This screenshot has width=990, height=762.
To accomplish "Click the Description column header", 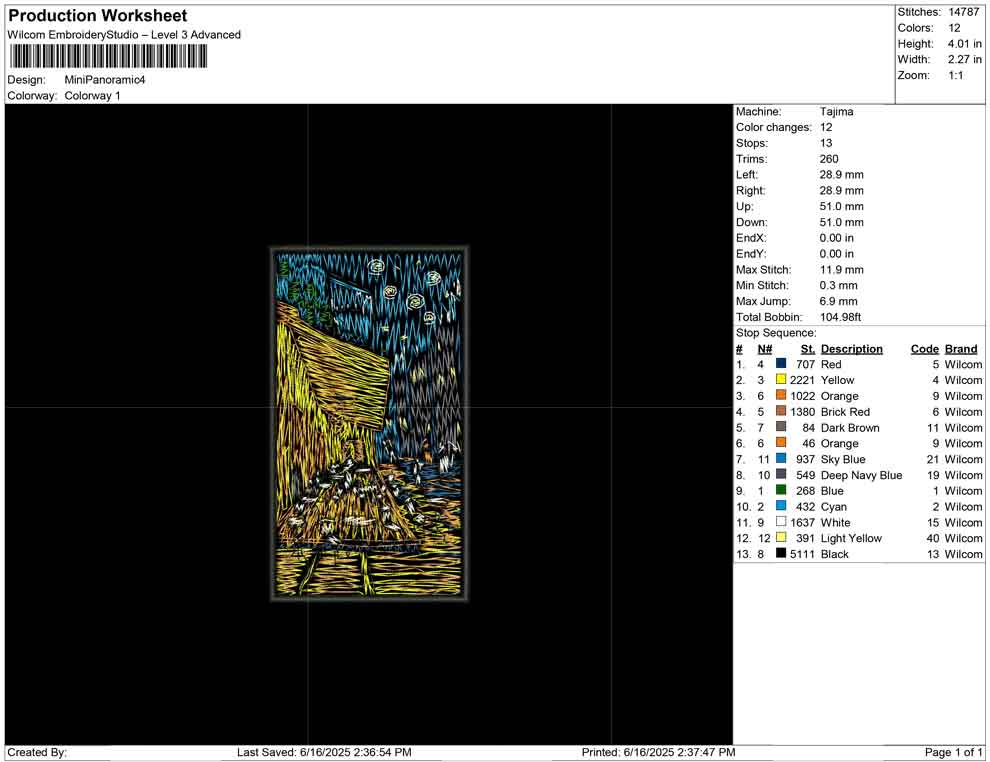I will point(851,349).
